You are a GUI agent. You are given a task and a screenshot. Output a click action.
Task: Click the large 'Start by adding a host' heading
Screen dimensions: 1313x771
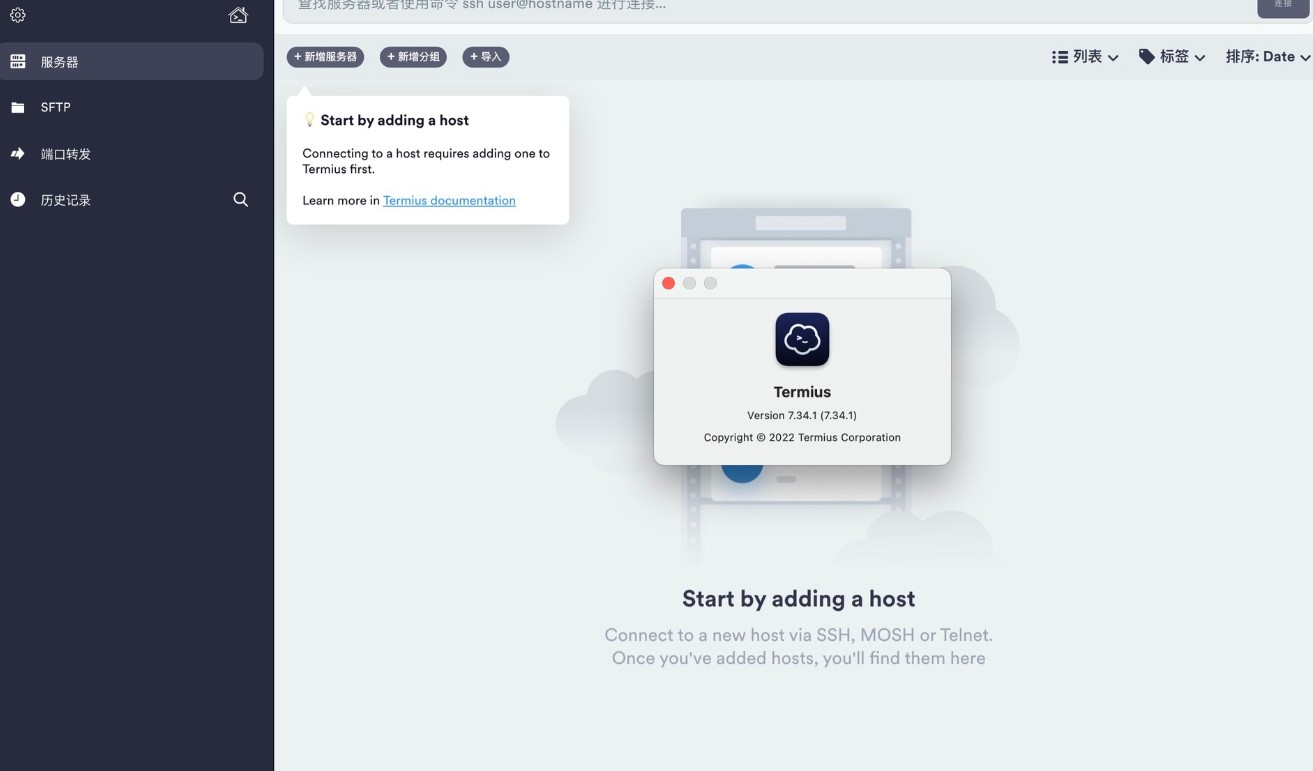pyautogui.click(x=798, y=599)
